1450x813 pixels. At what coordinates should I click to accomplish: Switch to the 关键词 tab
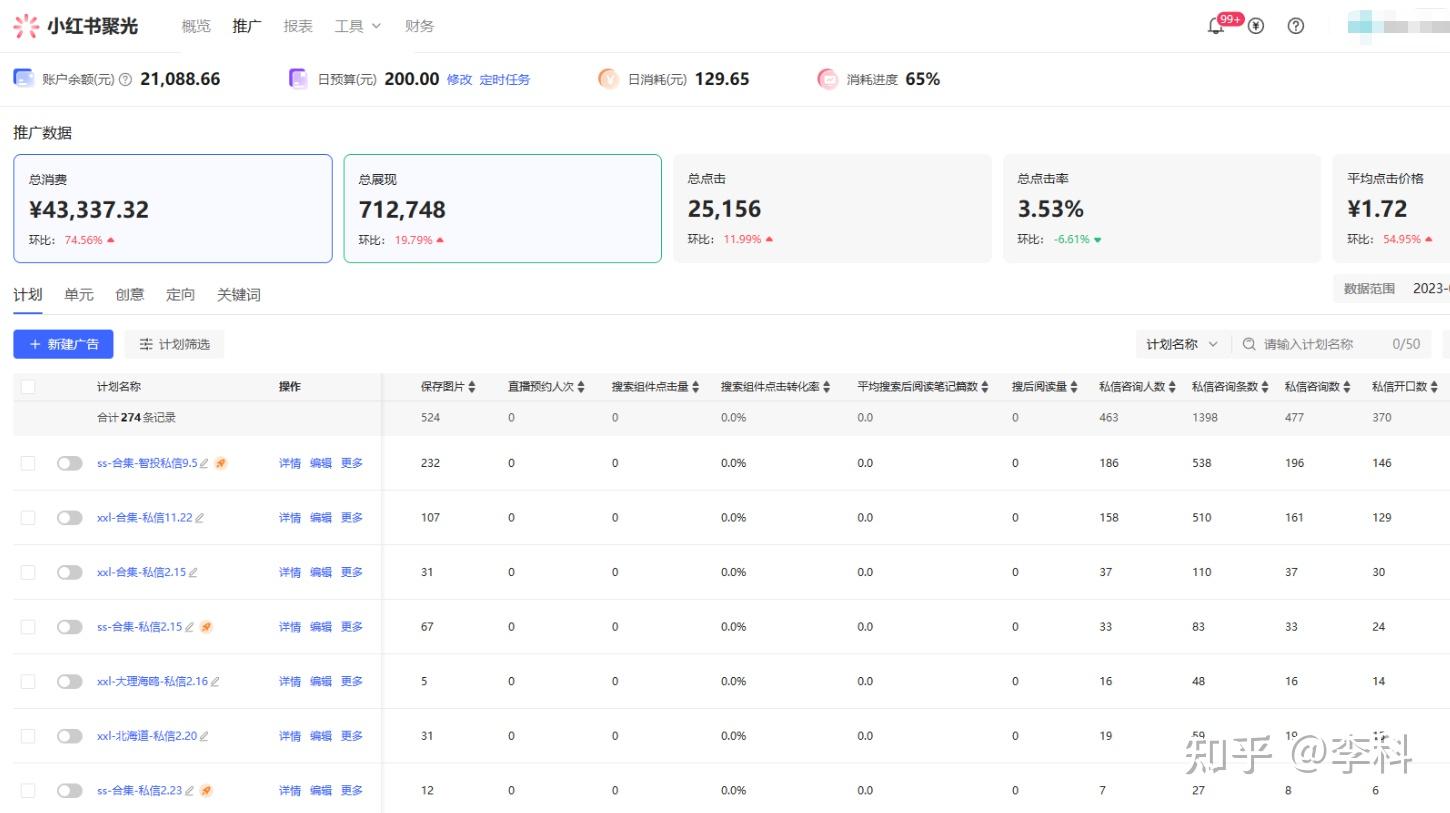(x=239, y=294)
